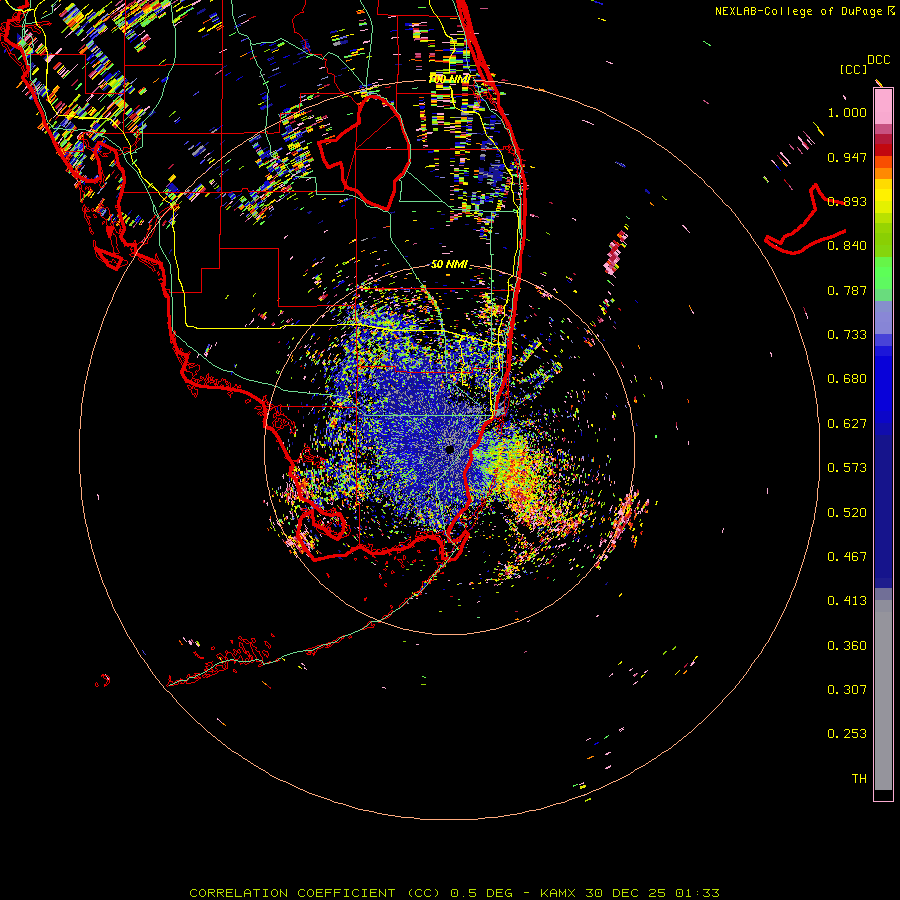Click the 0.360 scale value
This screenshot has height=900, width=900.
click(847, 646)
